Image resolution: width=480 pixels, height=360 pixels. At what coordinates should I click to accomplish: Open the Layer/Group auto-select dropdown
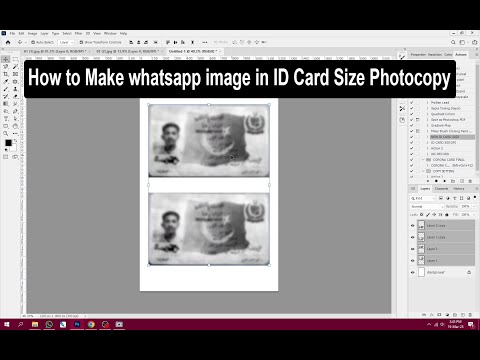(x=66, y=42)
